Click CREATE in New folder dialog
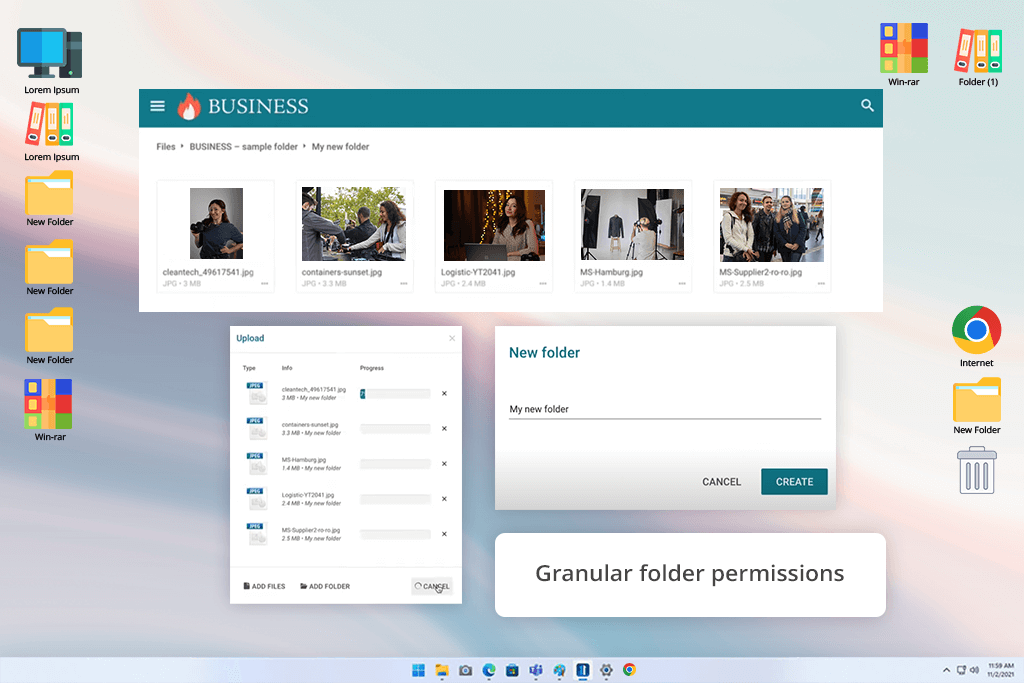The height and width of the screenshot is (683, 1024). pyautogui.click(x=794, y=482)
